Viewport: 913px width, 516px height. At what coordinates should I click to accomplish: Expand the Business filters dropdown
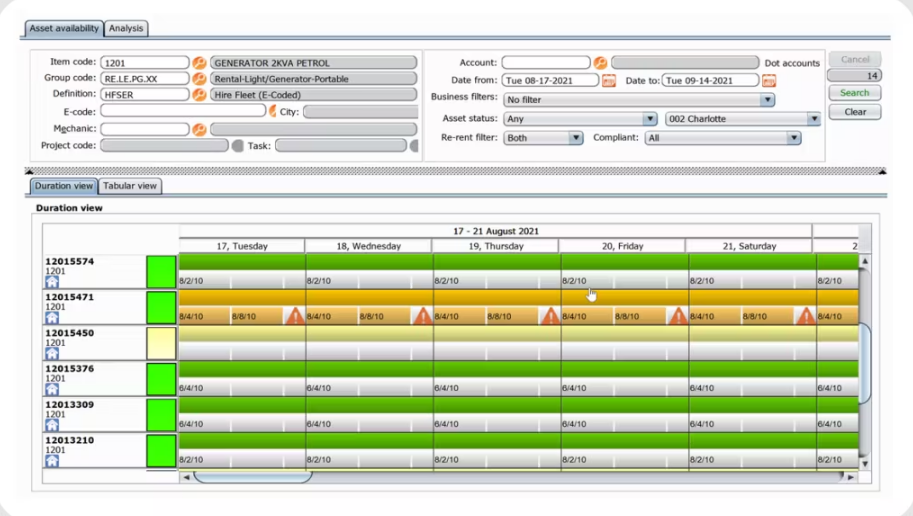[x=767, y=100]
